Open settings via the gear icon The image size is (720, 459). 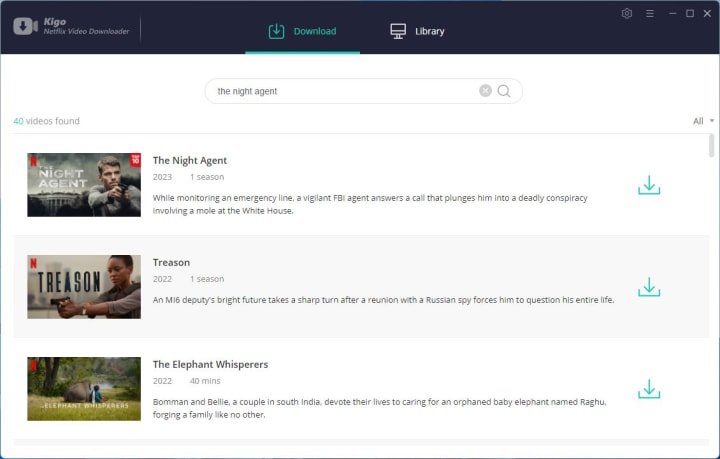pos(626,13)
